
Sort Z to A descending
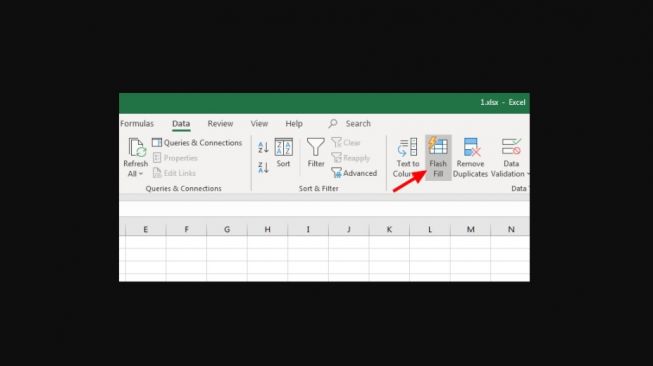click(263, 167)
